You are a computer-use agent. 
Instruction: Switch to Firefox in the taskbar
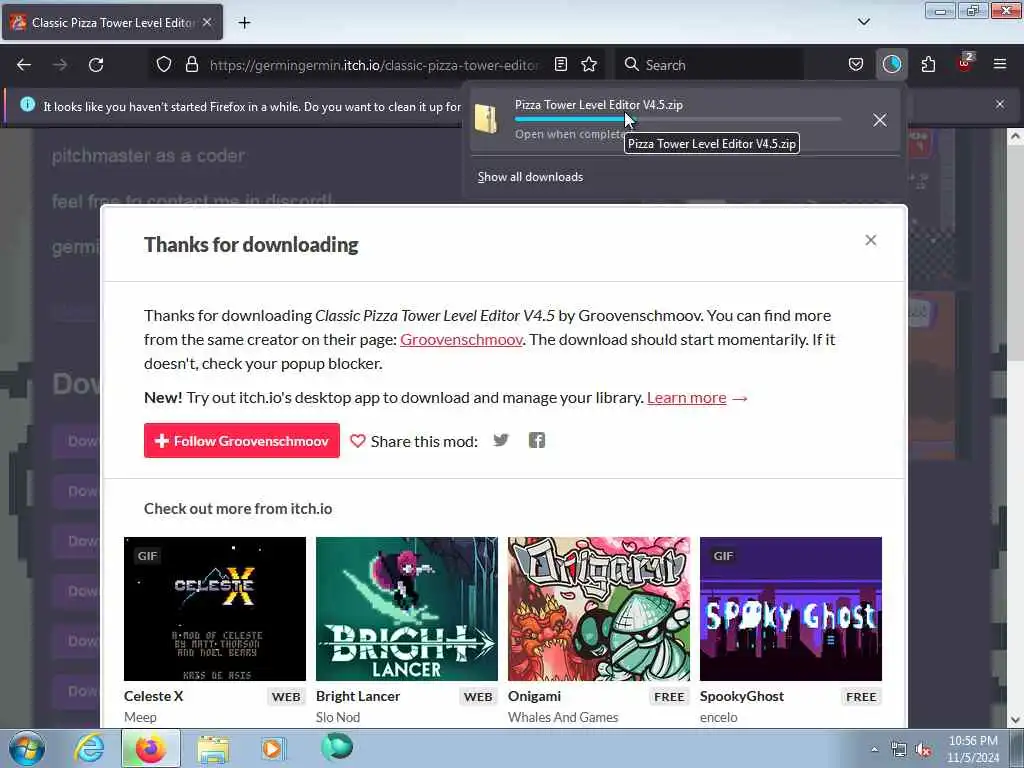[150, 748]
